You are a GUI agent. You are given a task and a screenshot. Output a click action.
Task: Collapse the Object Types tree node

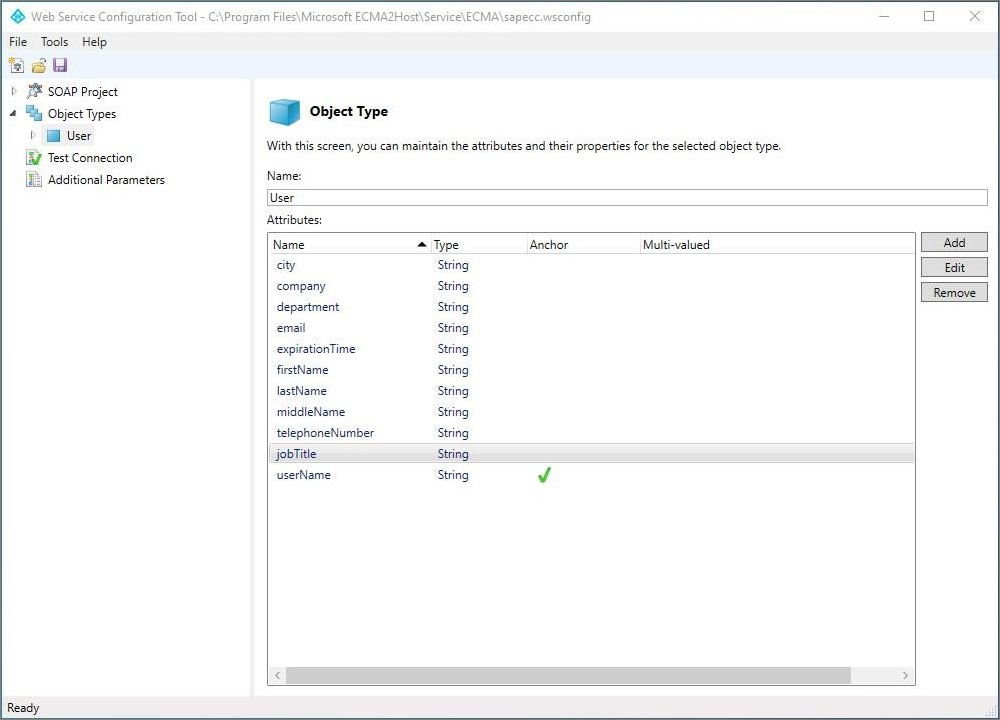[14, 114]
